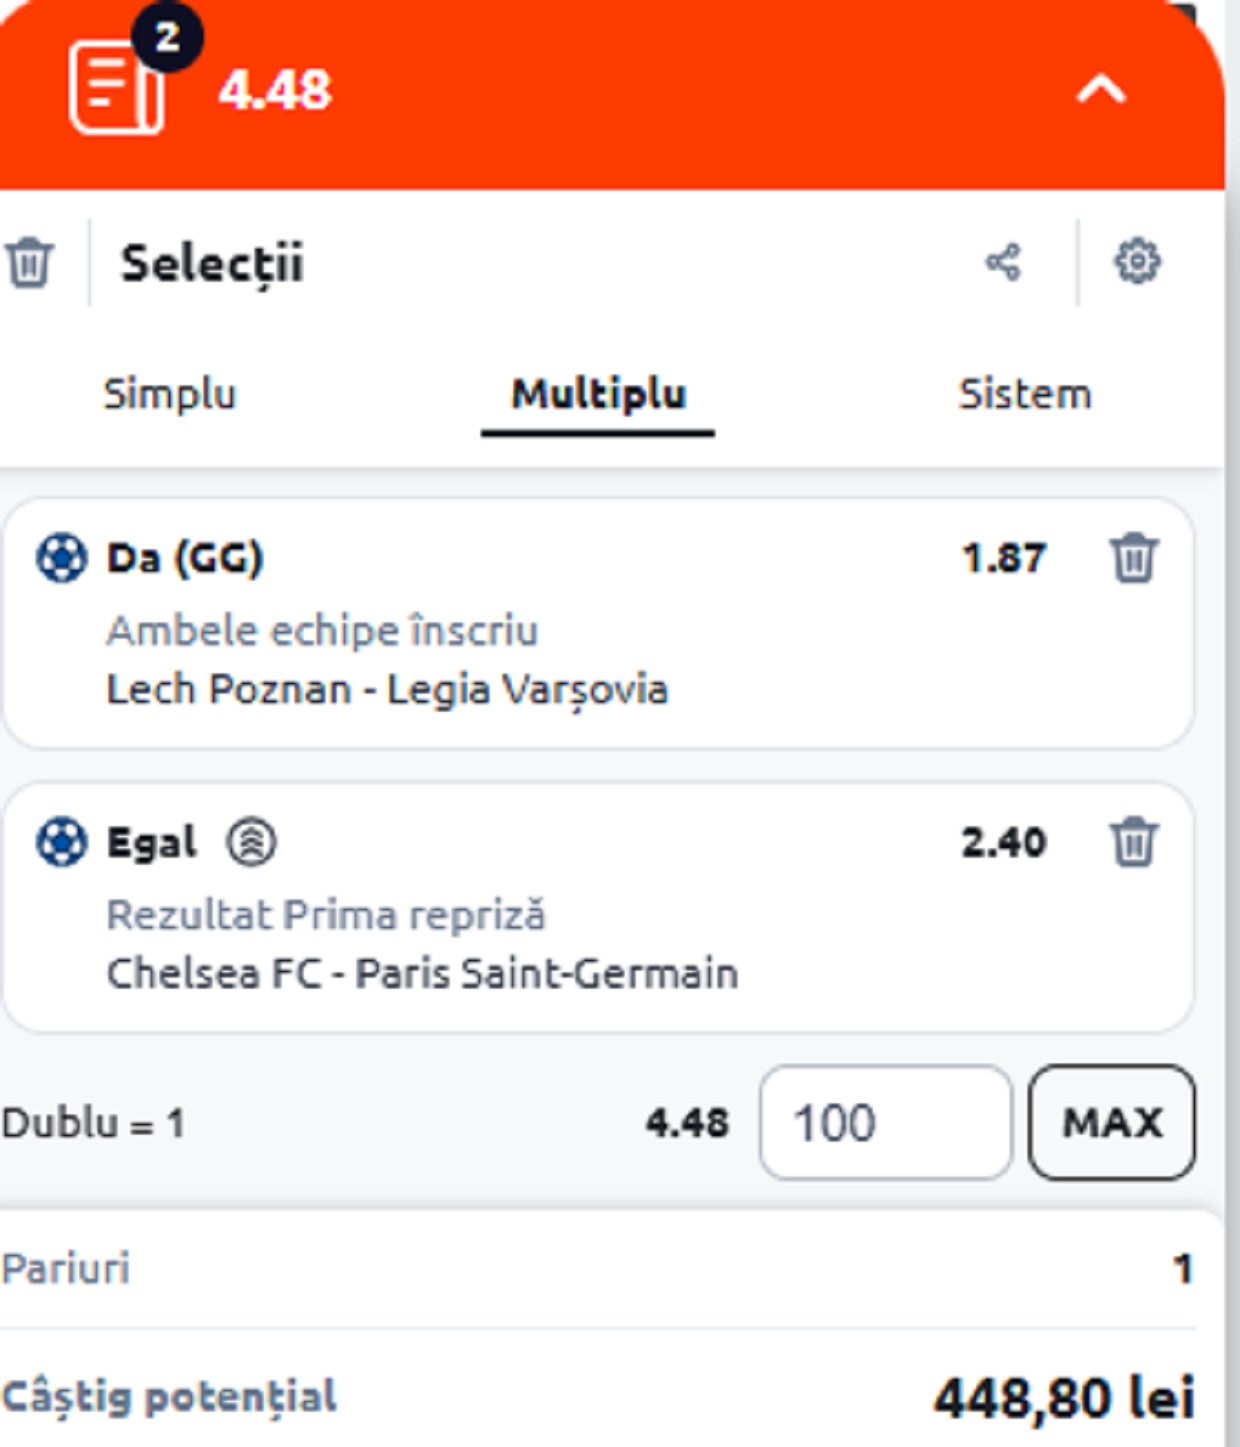Collapse the bet slip with chevron
Viewport: 1240px width, 1447px height.
(x=1101, y=90)
